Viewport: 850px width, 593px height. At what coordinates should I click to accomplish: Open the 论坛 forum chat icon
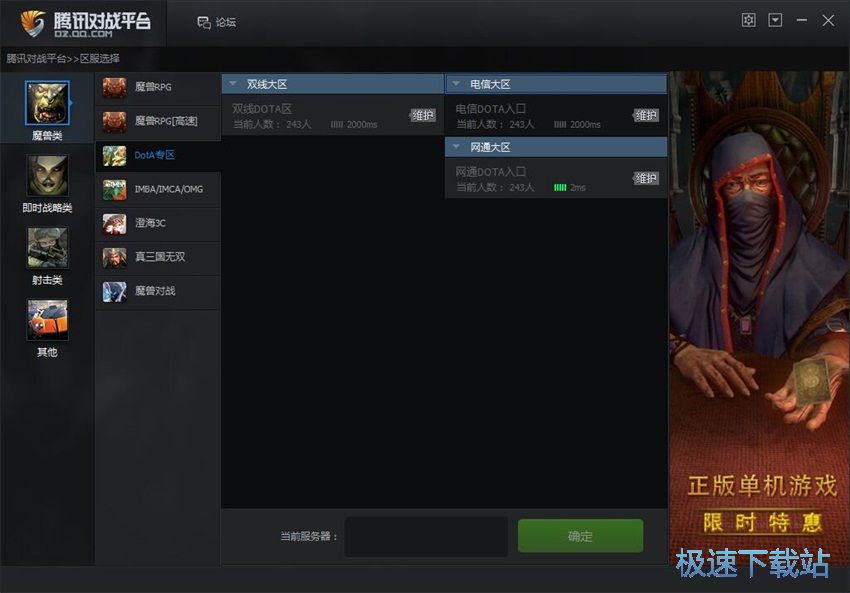click(x=204, y=22)
